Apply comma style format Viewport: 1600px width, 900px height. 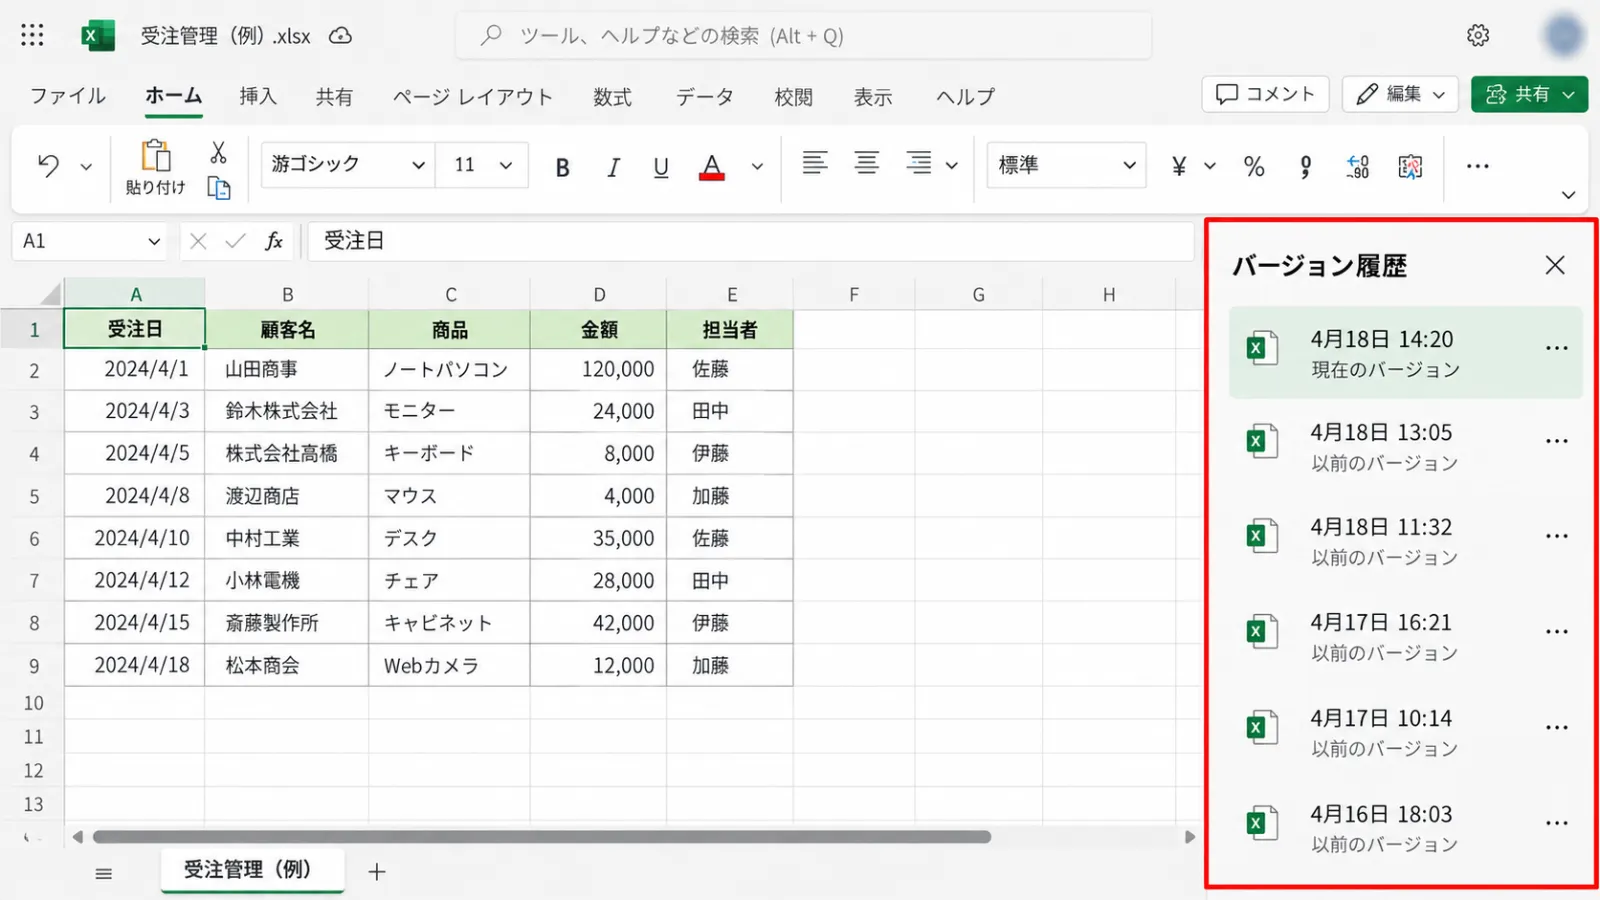click(x=1305, y=166)
